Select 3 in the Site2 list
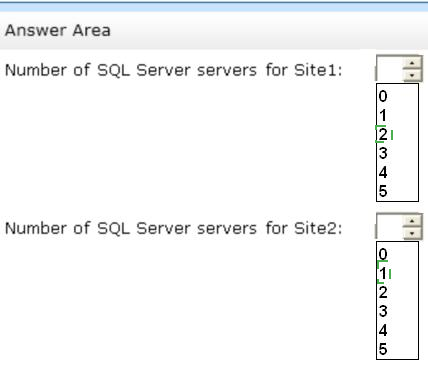The width and height of the screenshot is (428, 367). [383, 311]
